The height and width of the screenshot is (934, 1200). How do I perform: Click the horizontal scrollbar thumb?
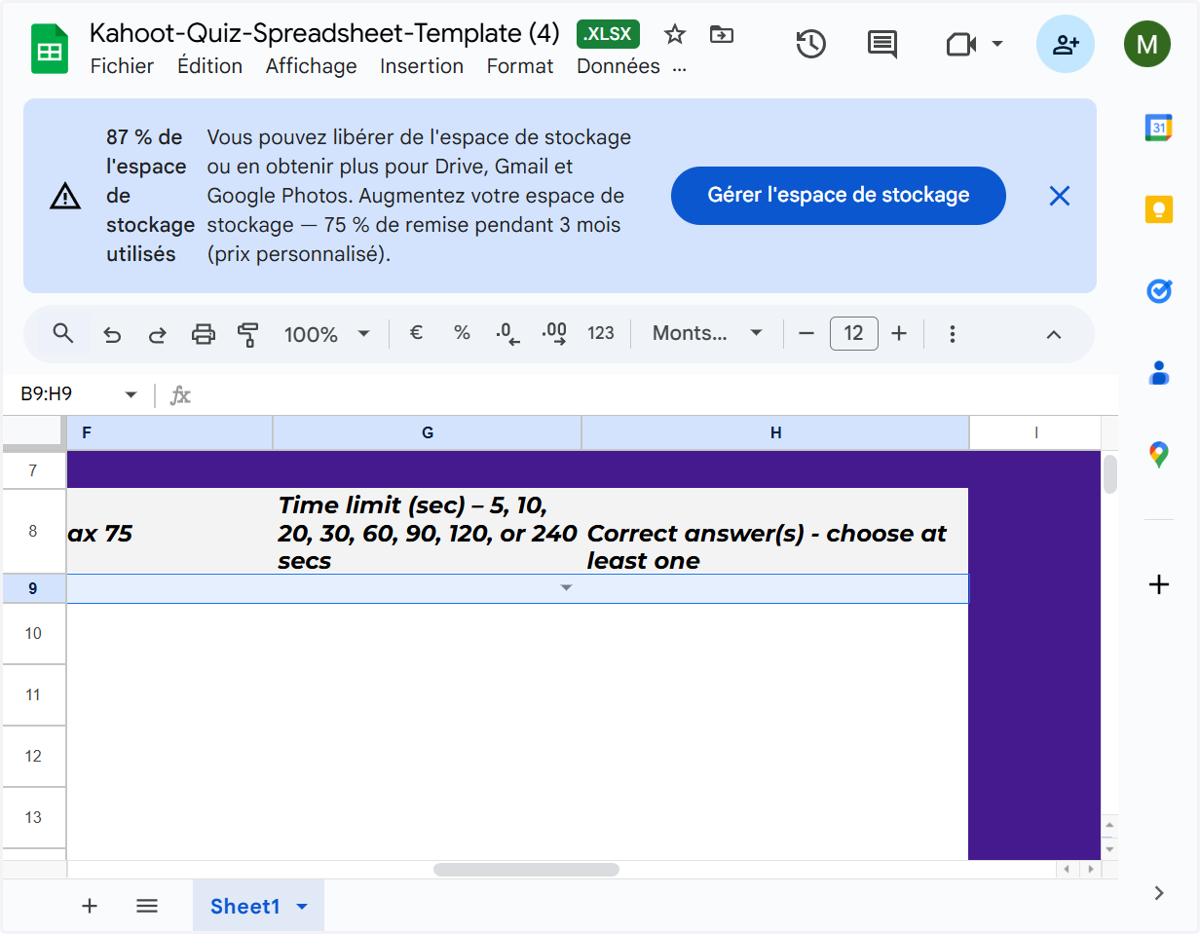[x=526, y=870]
